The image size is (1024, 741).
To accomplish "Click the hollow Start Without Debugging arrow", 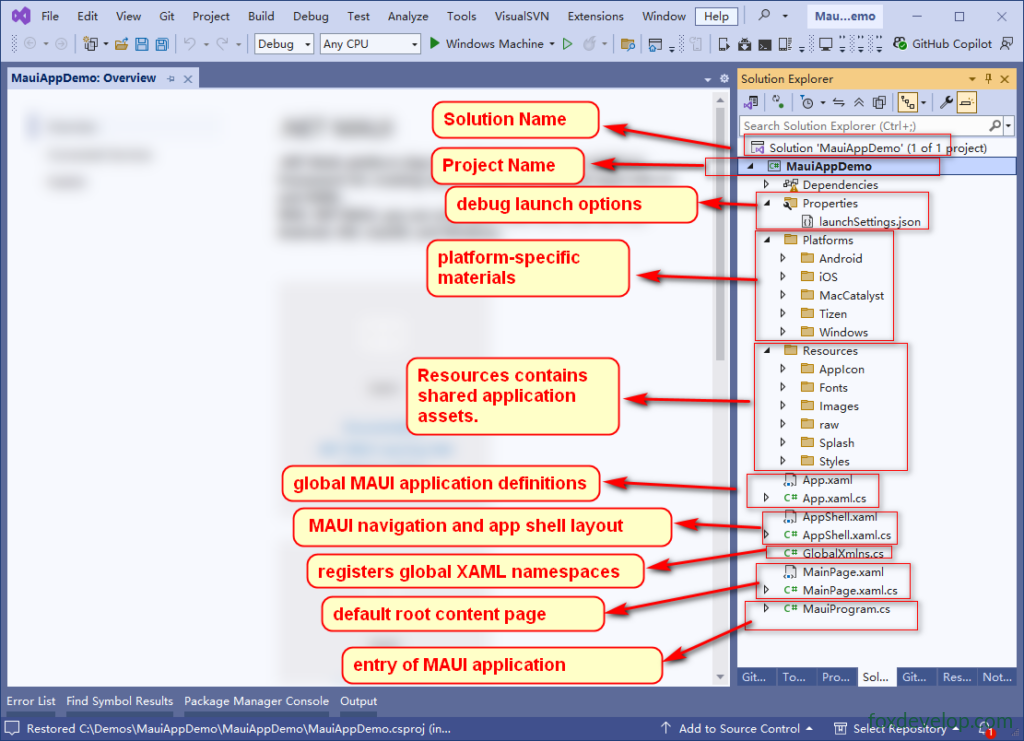I will coord(568,44).
